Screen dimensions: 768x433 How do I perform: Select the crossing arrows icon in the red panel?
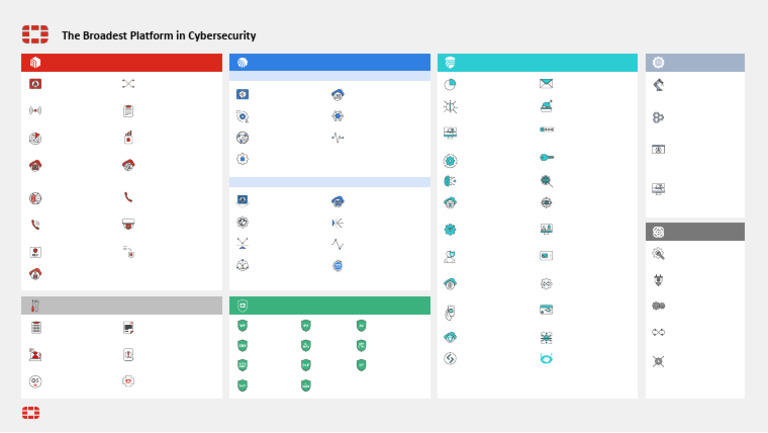(129, 84)
